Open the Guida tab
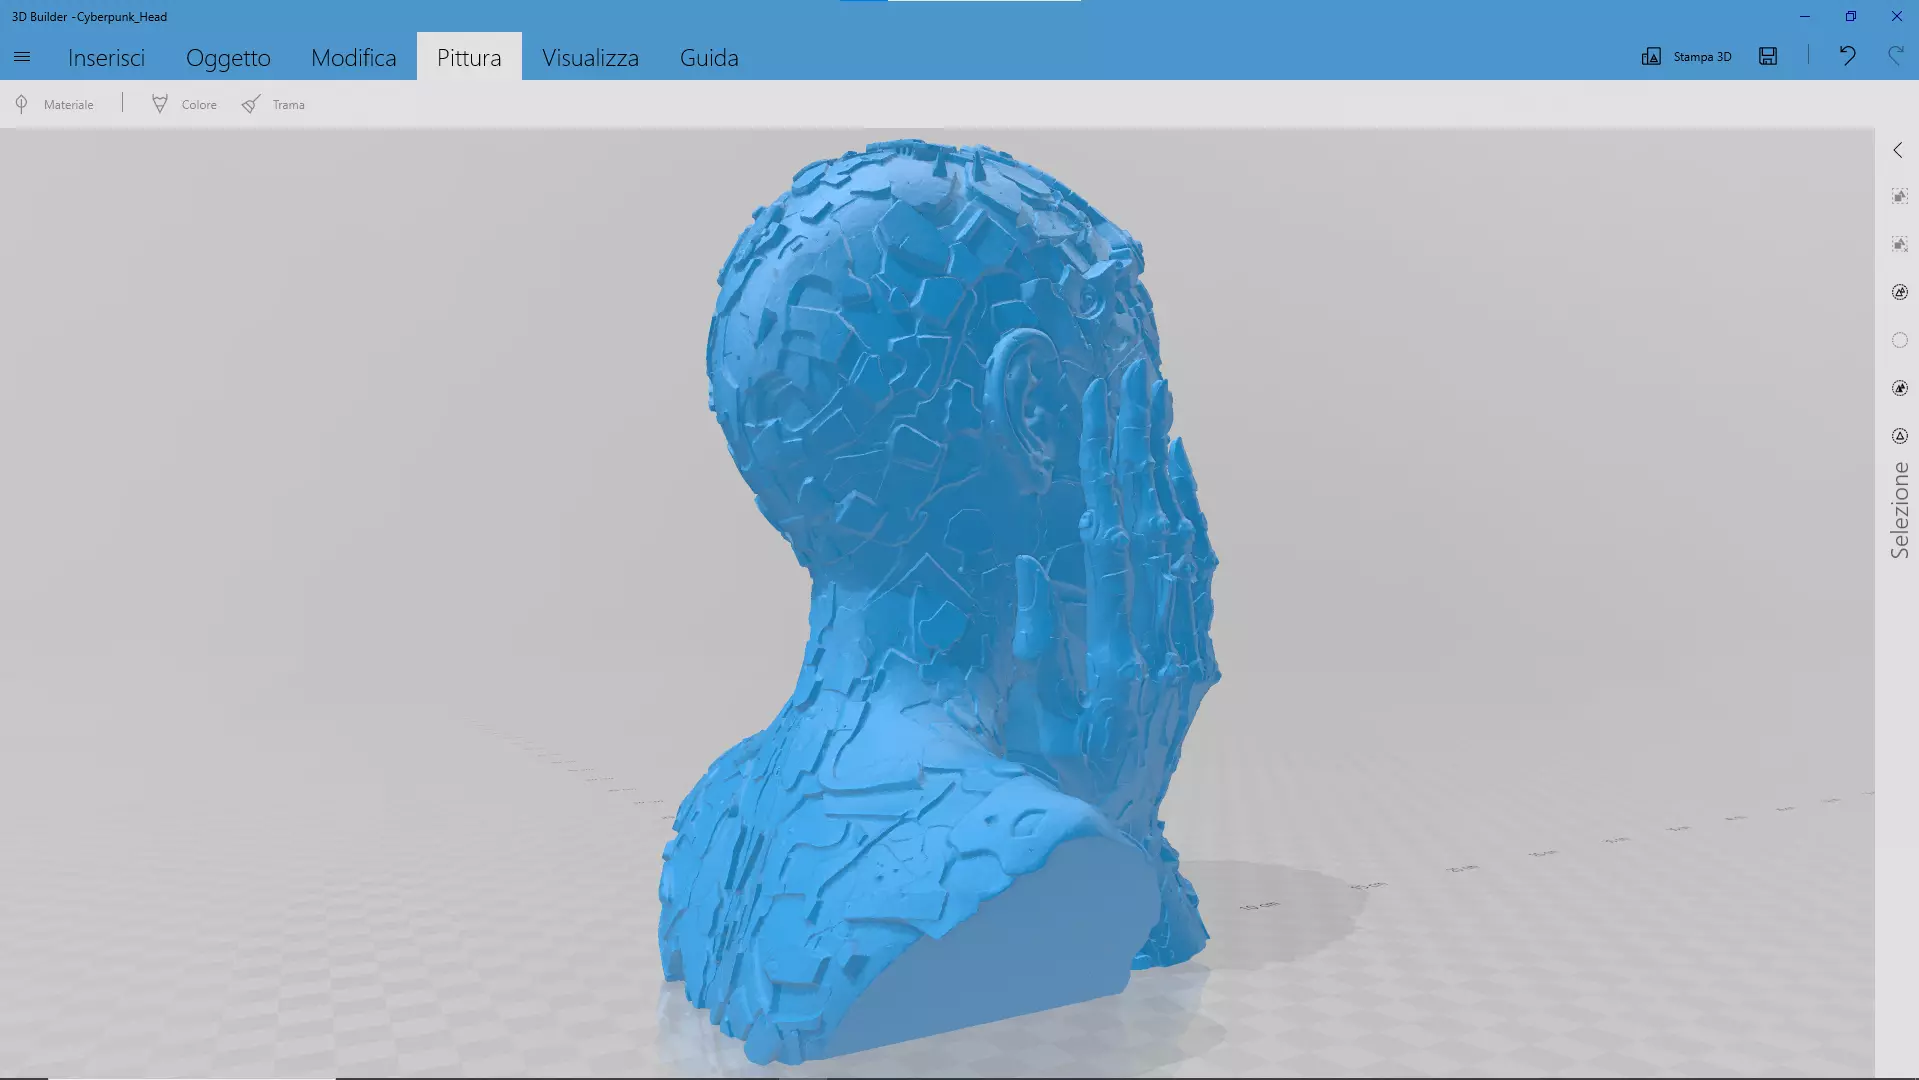Viewport: 1919px width, 1080px height. click(709, 57)
